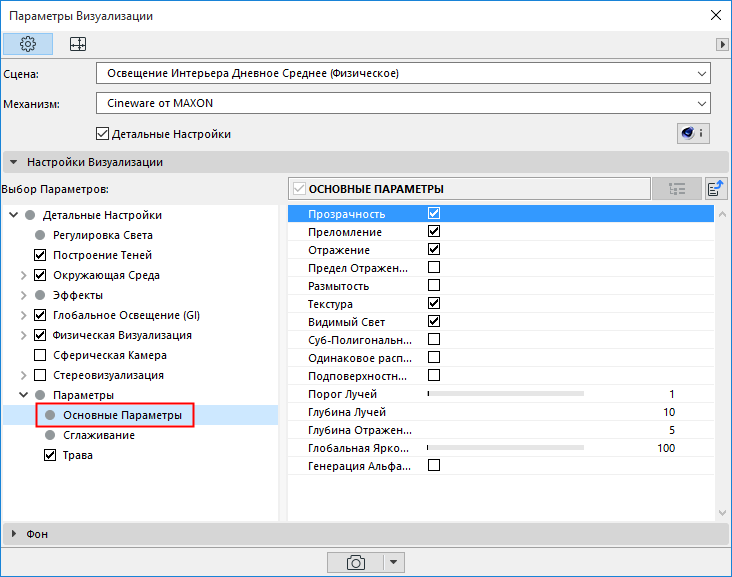This screenshot has height=577, width=732.
Task: Uncheck the Преломление checkbox
Action: [434, 231]
